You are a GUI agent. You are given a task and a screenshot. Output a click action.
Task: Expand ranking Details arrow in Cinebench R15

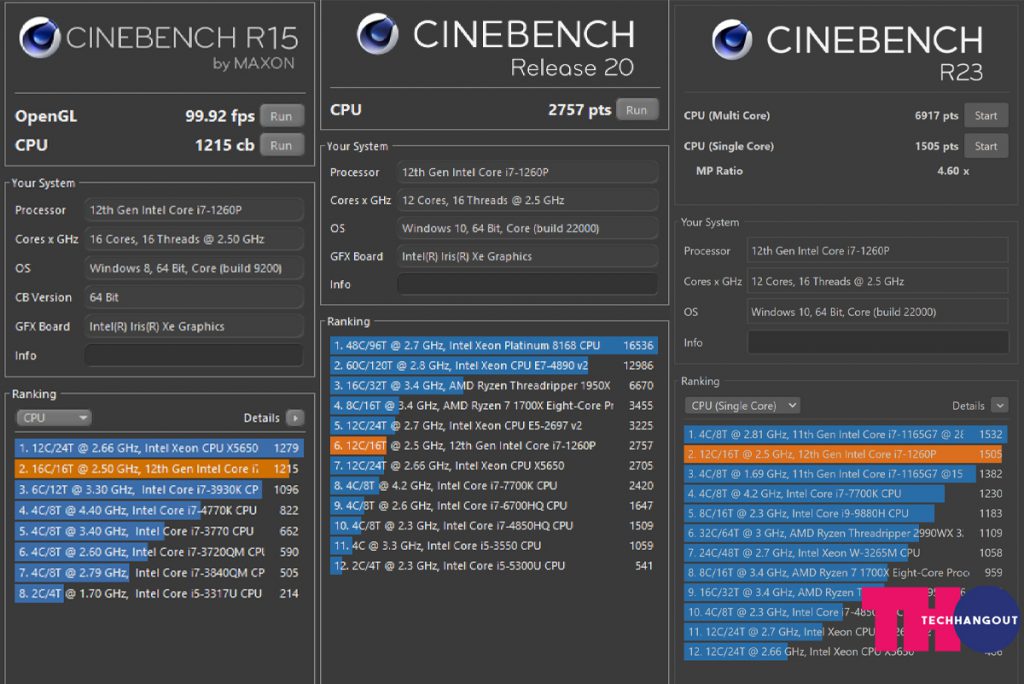[295, 418]
